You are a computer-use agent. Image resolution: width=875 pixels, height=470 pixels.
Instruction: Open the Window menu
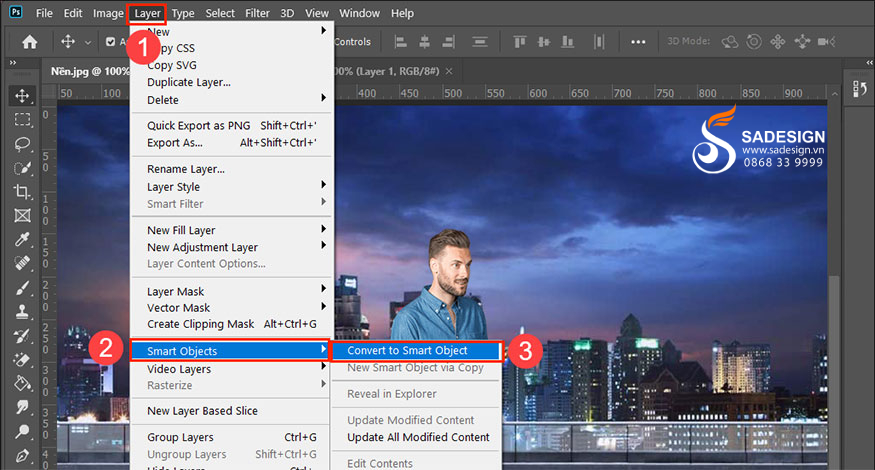(359, 13)
